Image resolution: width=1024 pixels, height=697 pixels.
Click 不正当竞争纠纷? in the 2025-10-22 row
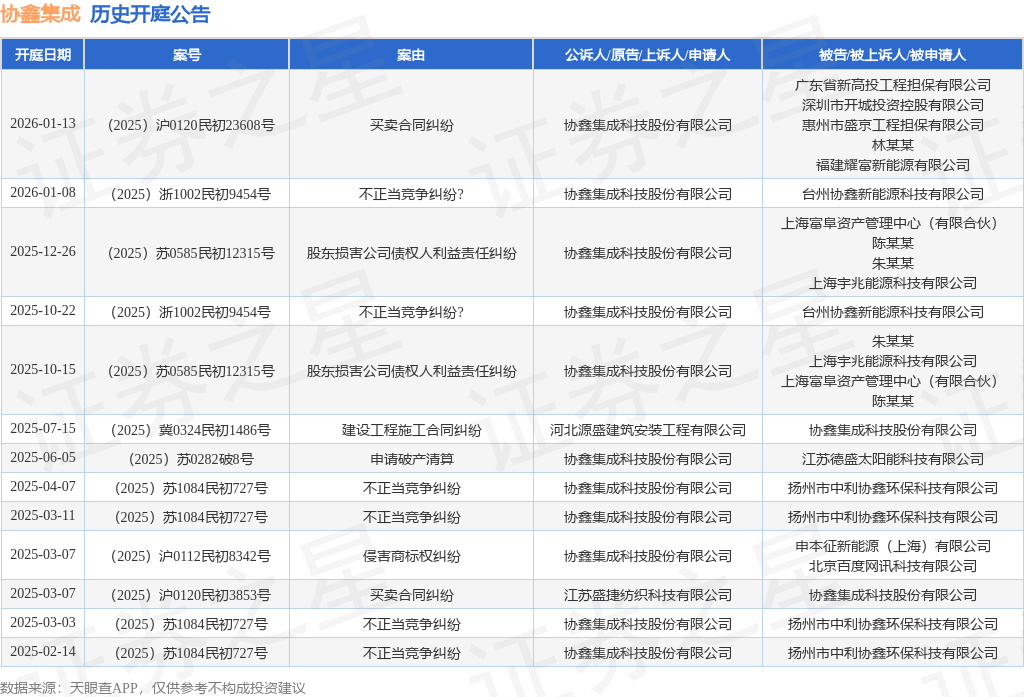[411, 312]
